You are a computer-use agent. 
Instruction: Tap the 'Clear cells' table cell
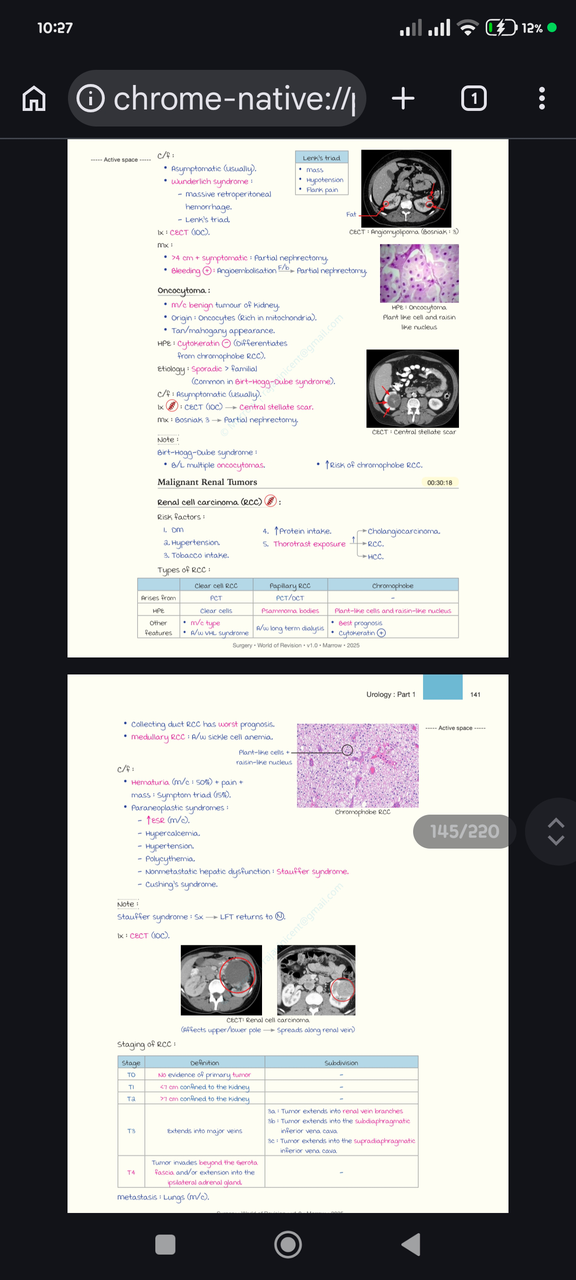coord(216,610)
